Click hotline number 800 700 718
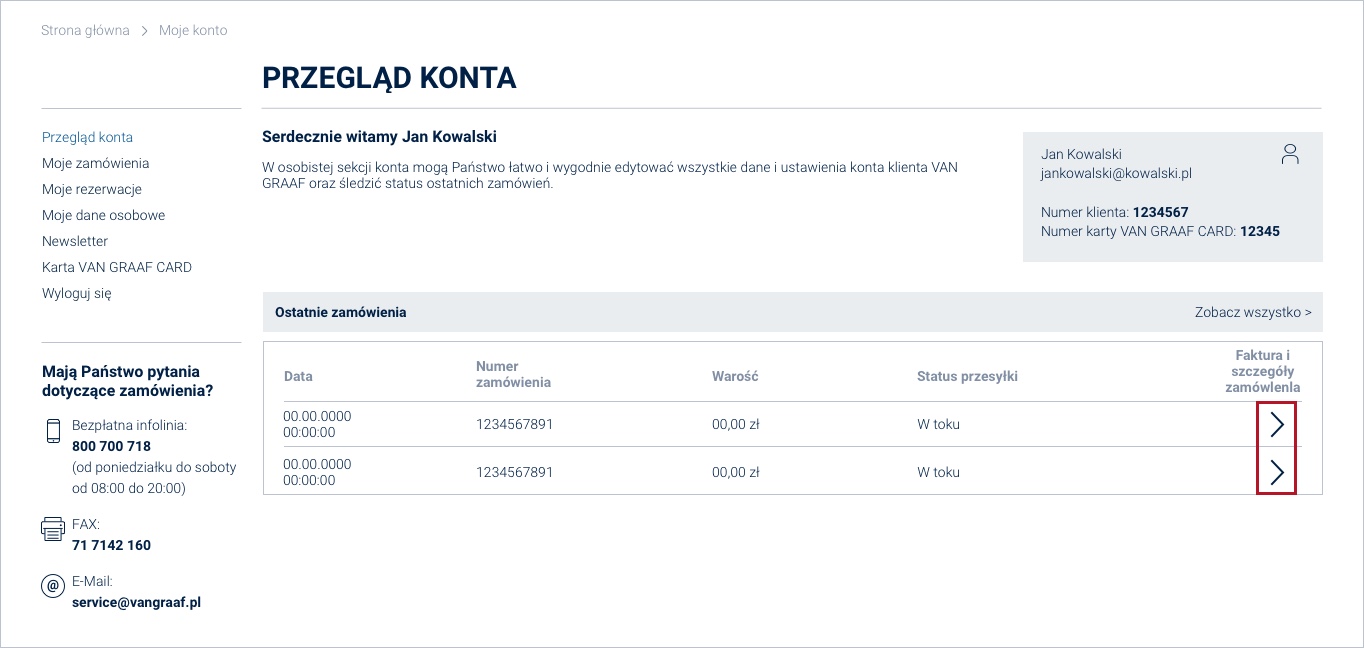 tap(111, 446)
